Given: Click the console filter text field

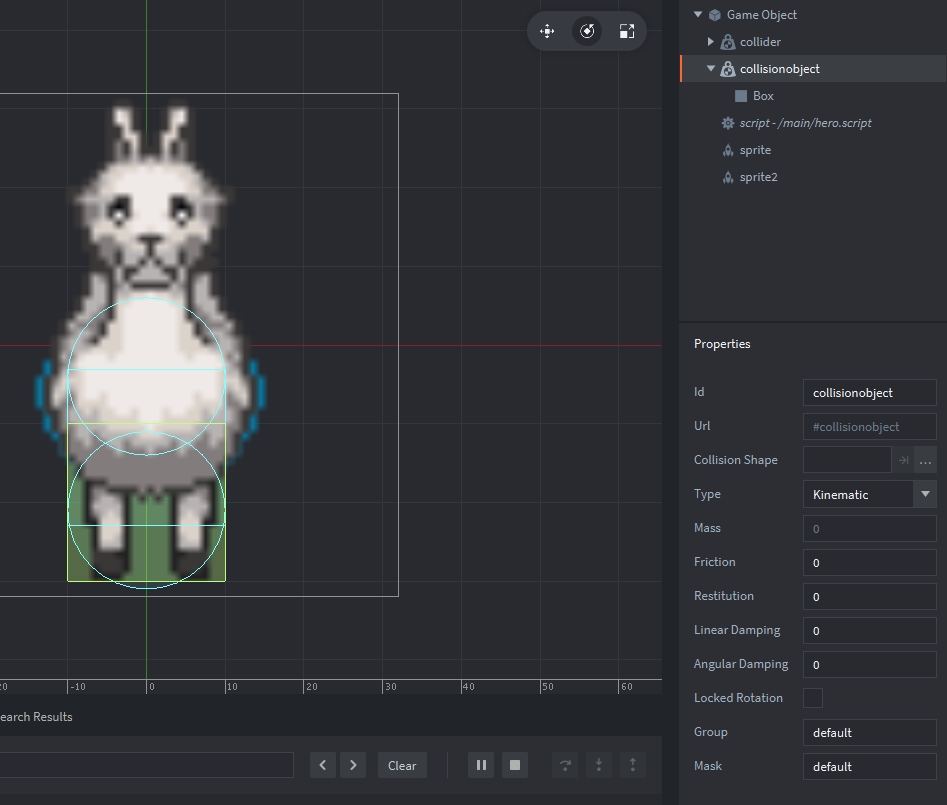Looking at the screenshot, I should pyautogui.click(x=147, y=765).
